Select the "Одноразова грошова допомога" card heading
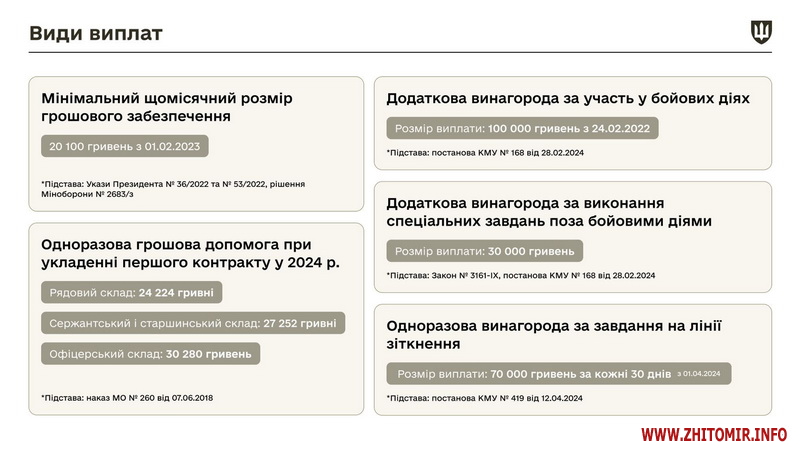 190,253
